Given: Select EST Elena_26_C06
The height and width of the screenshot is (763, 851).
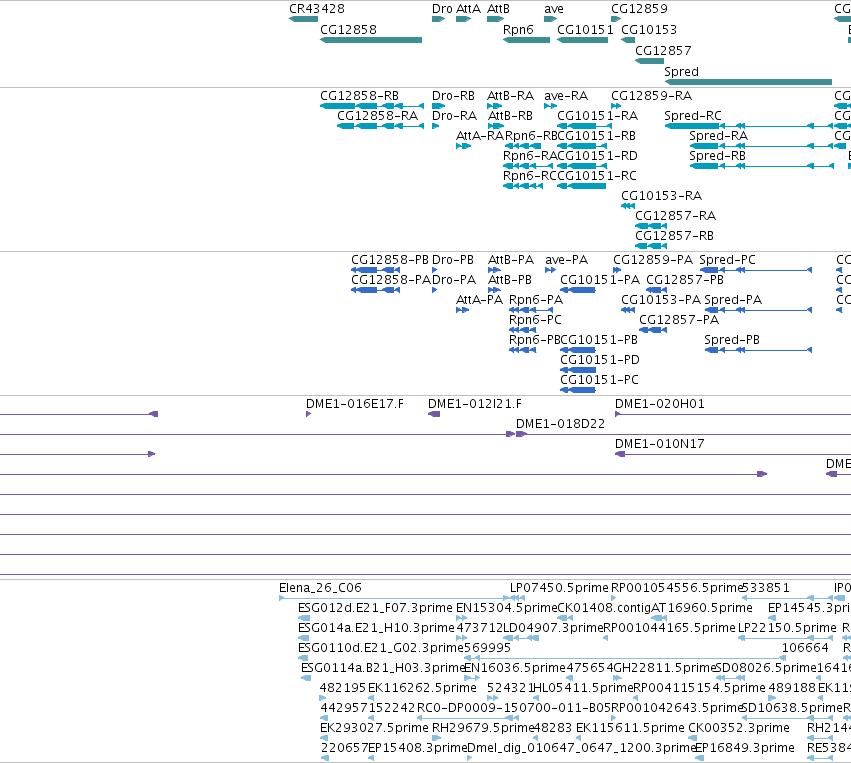Looking at the screenshot, I should click(x=394, y=598).
